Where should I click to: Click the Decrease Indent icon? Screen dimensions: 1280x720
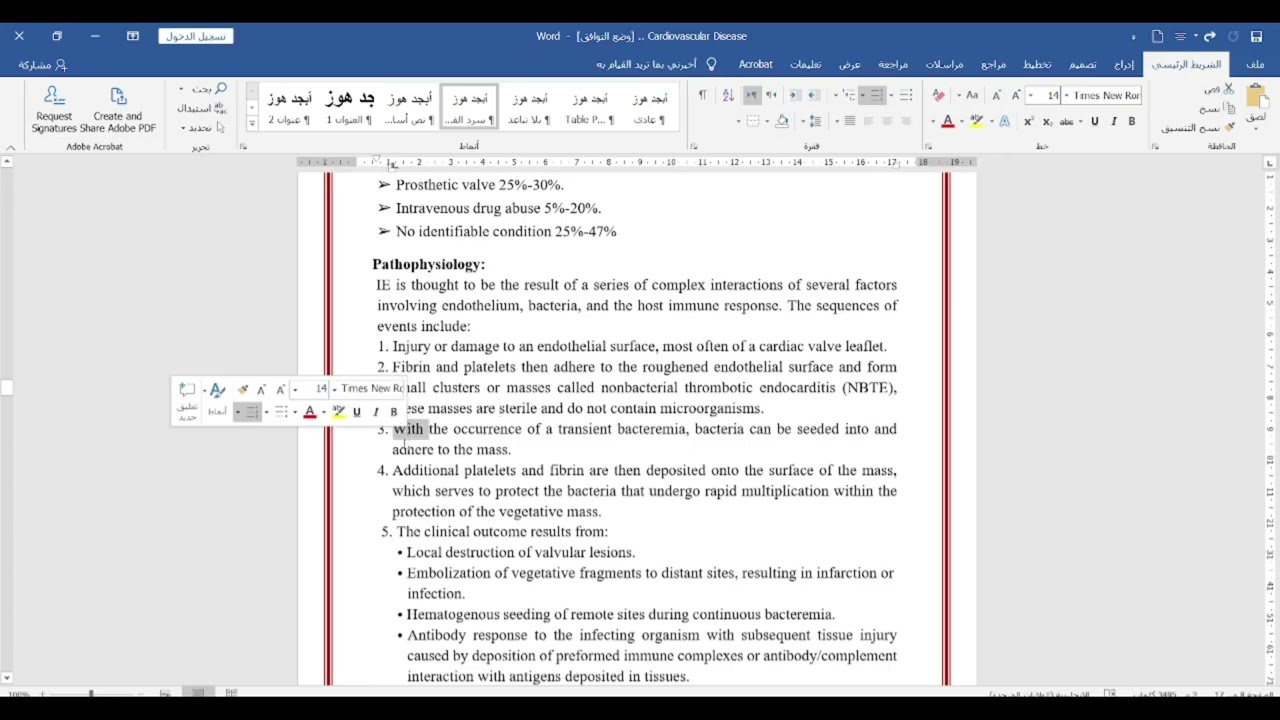[814, 95]
